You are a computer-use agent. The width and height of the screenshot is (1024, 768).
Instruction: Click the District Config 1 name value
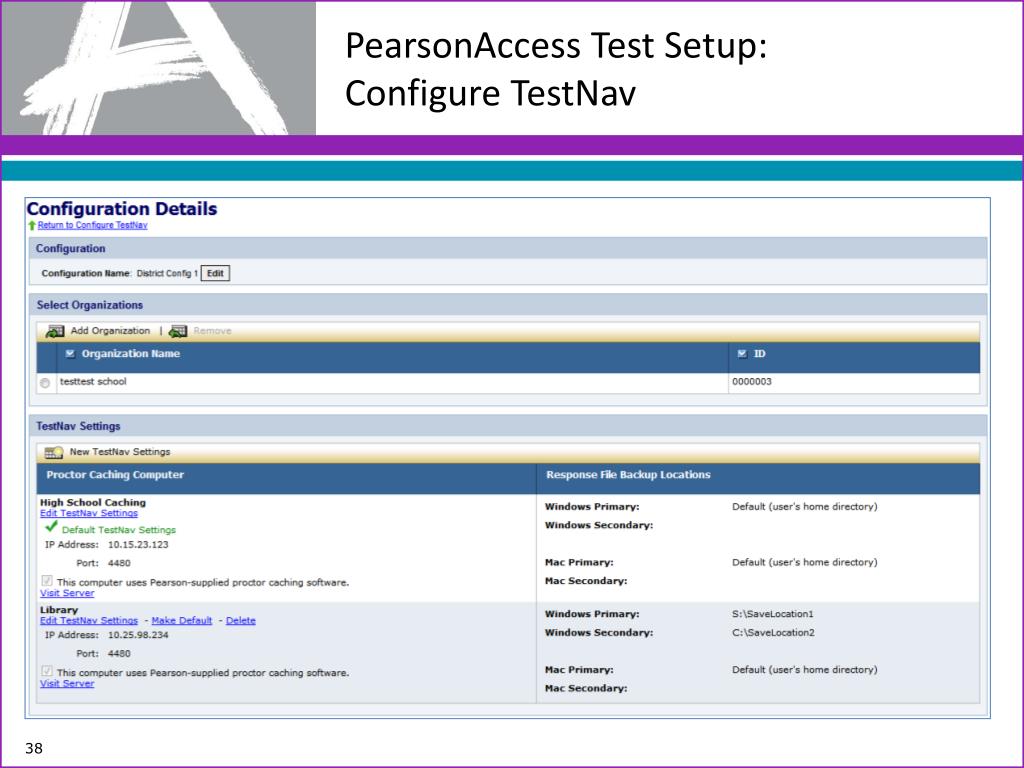(x=167, y=274)
